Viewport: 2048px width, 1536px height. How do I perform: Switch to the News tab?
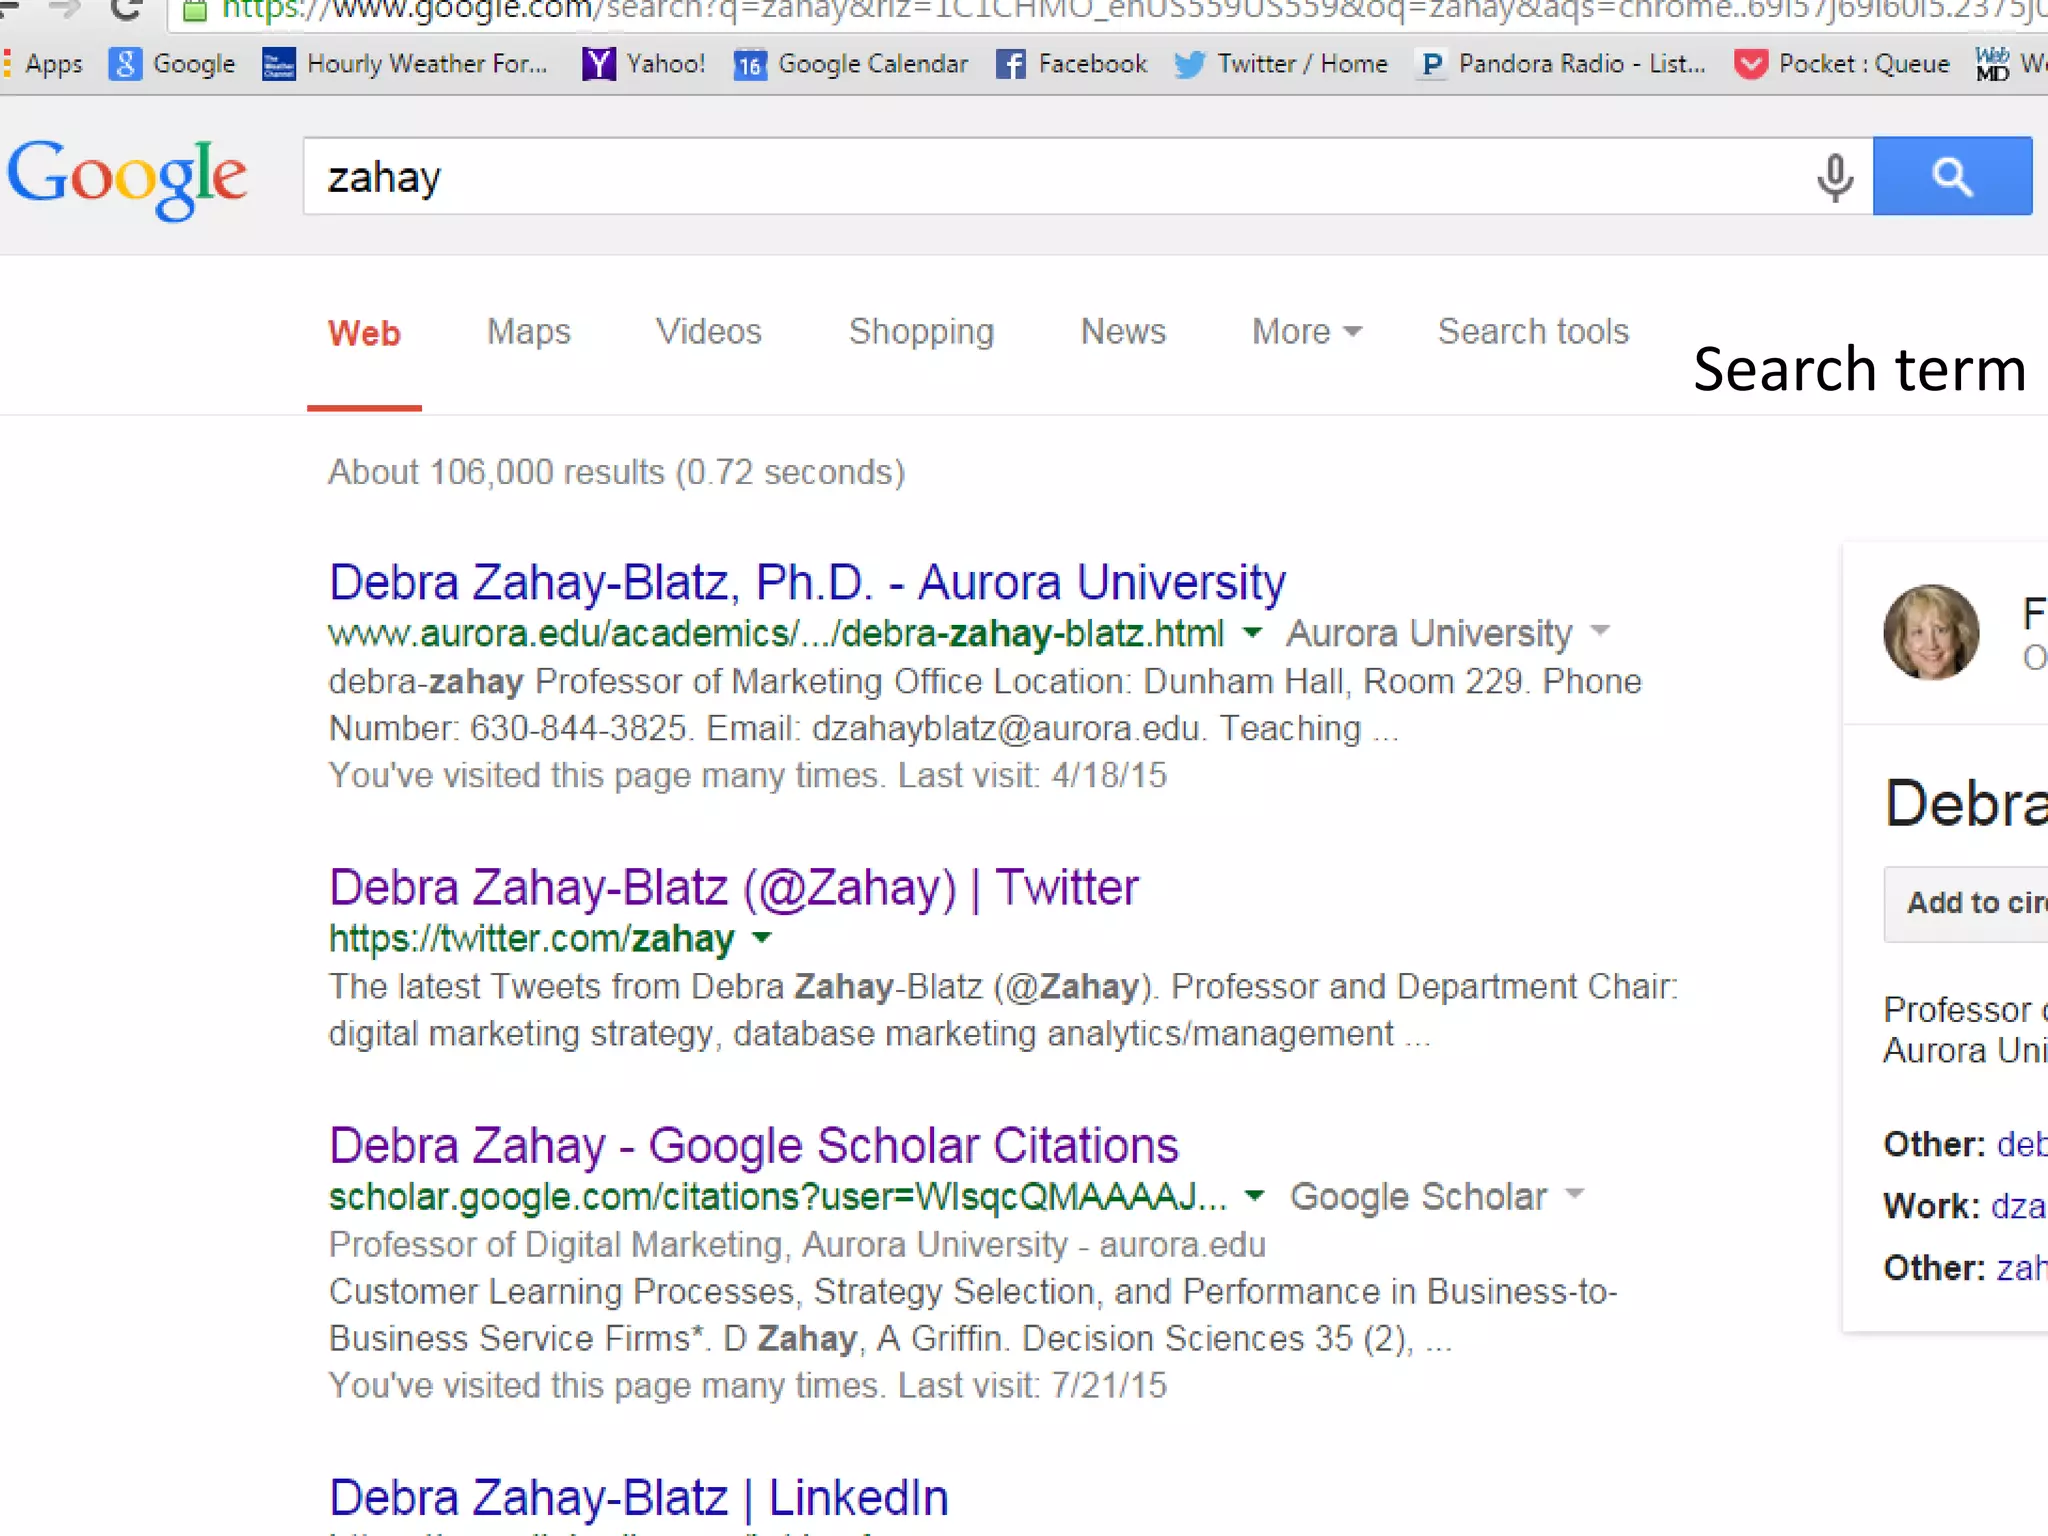(1123, 332)
